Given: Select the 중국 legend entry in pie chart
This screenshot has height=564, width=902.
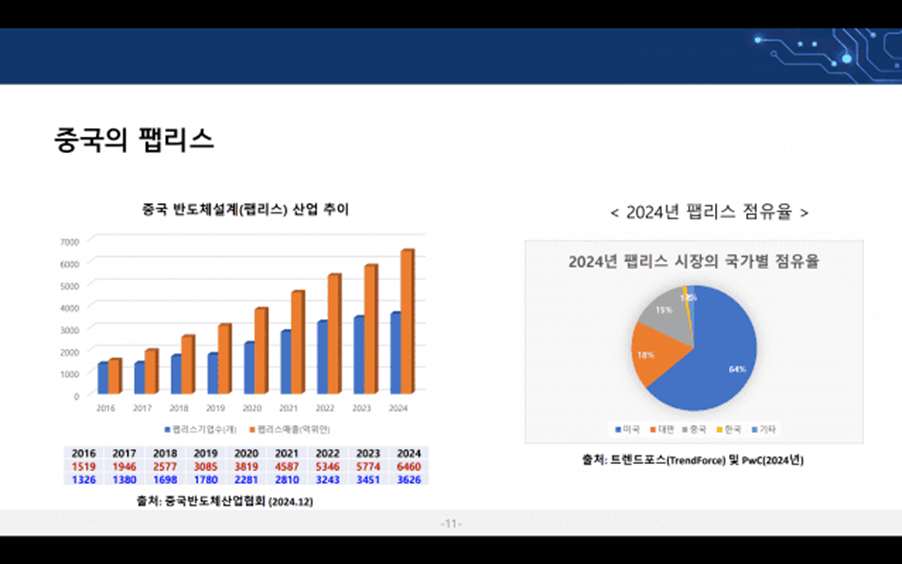Looking at the screenshot, I should 693,429.
